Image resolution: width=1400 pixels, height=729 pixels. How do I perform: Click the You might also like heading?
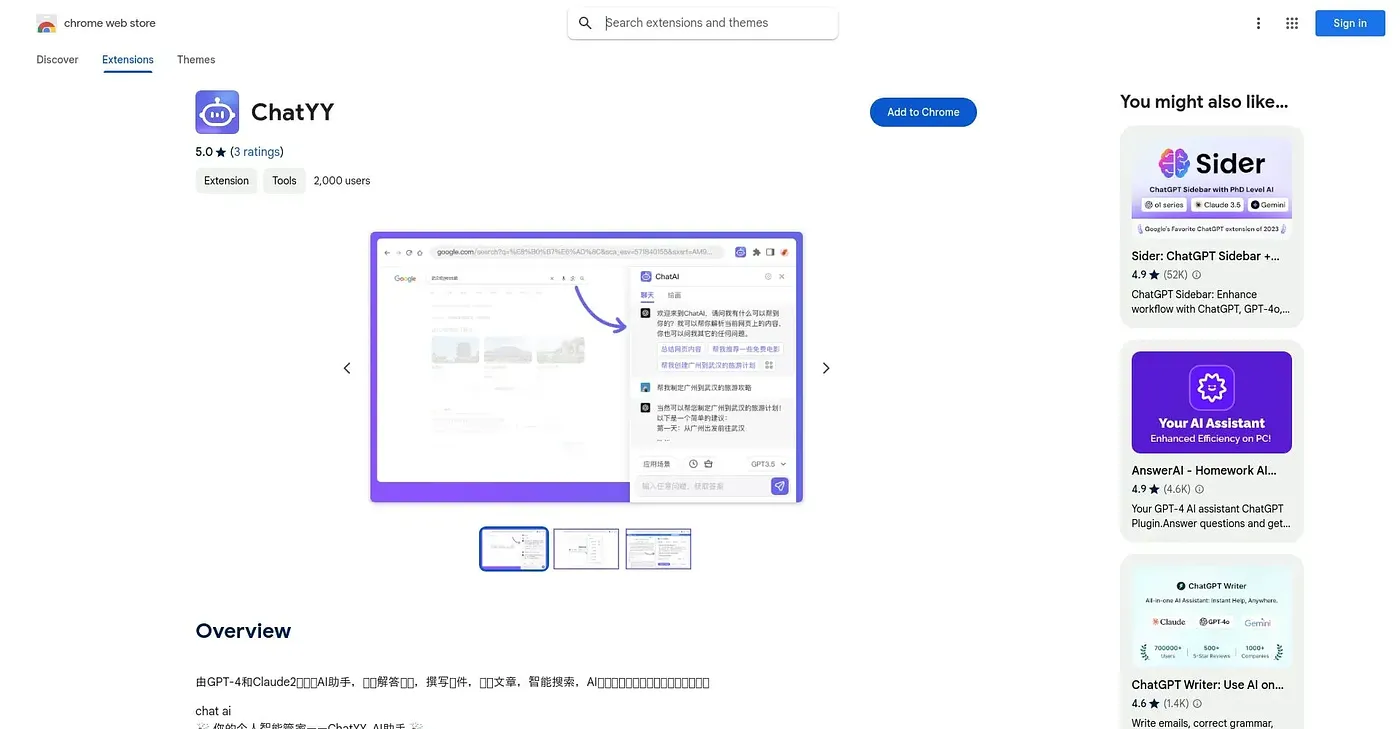1204,101
